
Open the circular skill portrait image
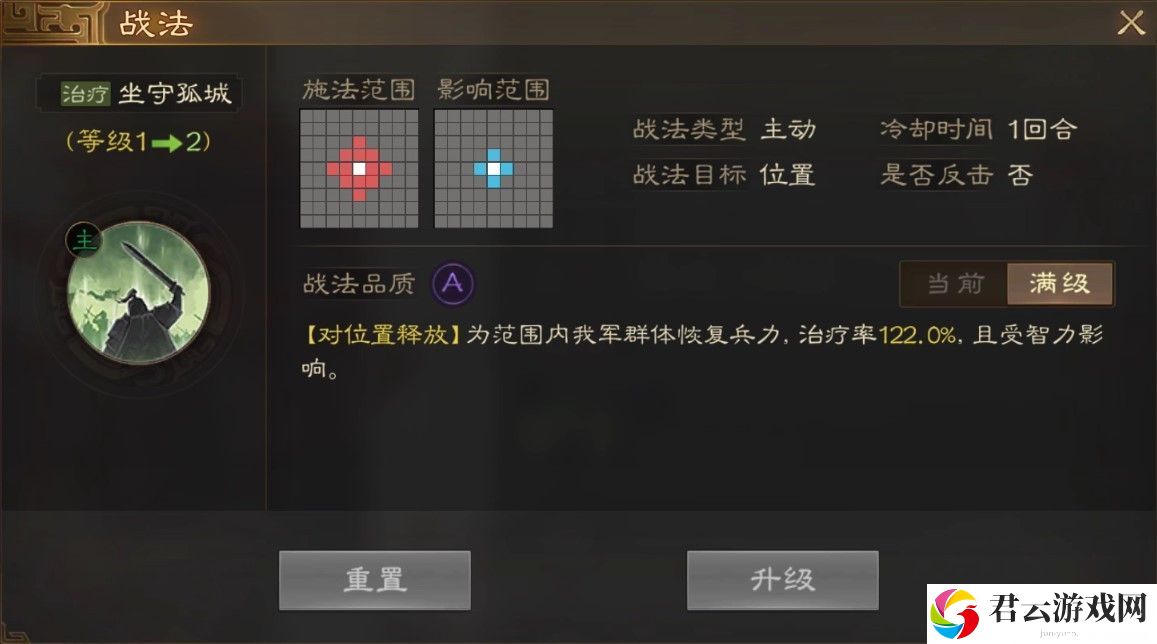(138, 292)
